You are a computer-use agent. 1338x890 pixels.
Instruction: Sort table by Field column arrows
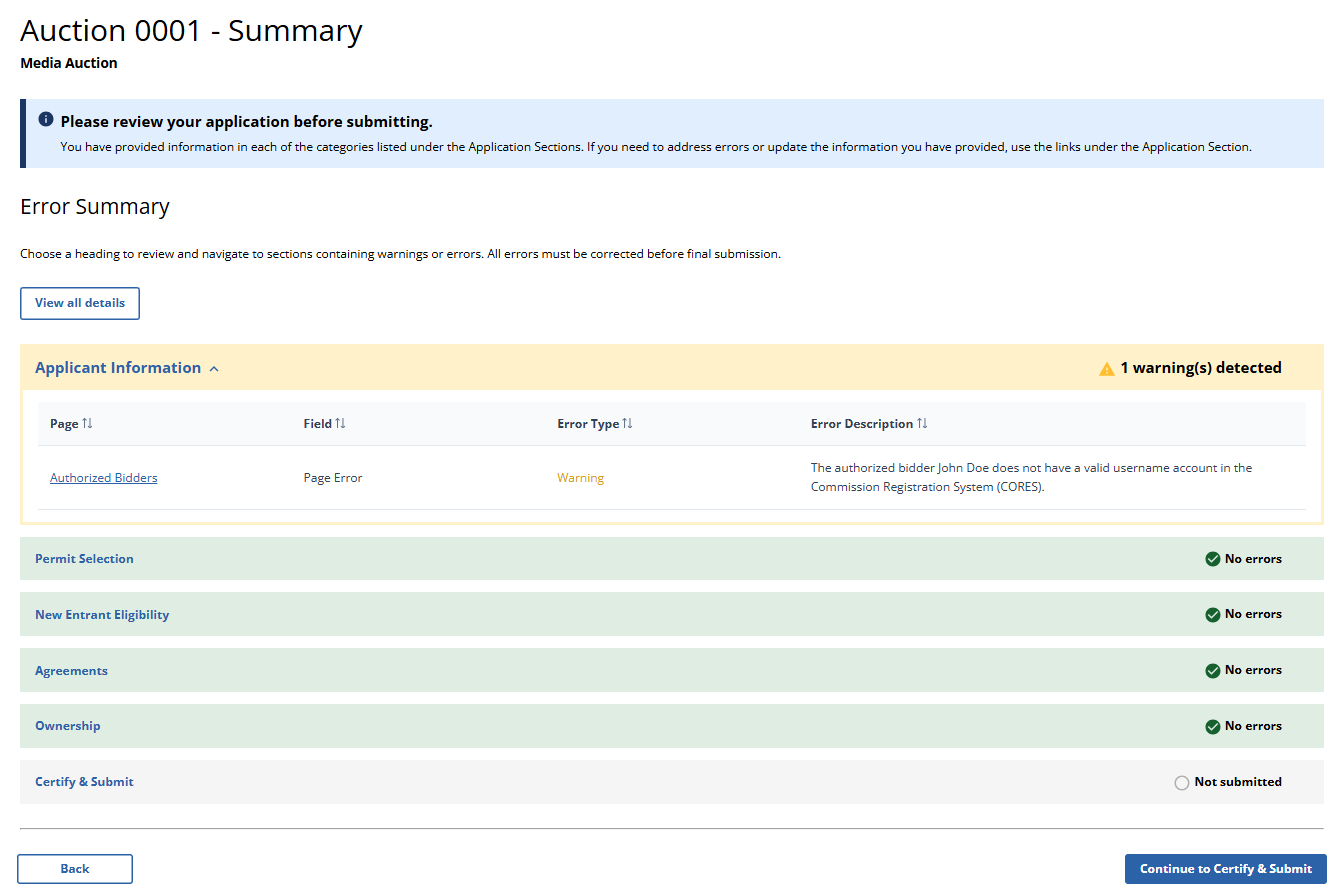340,424
